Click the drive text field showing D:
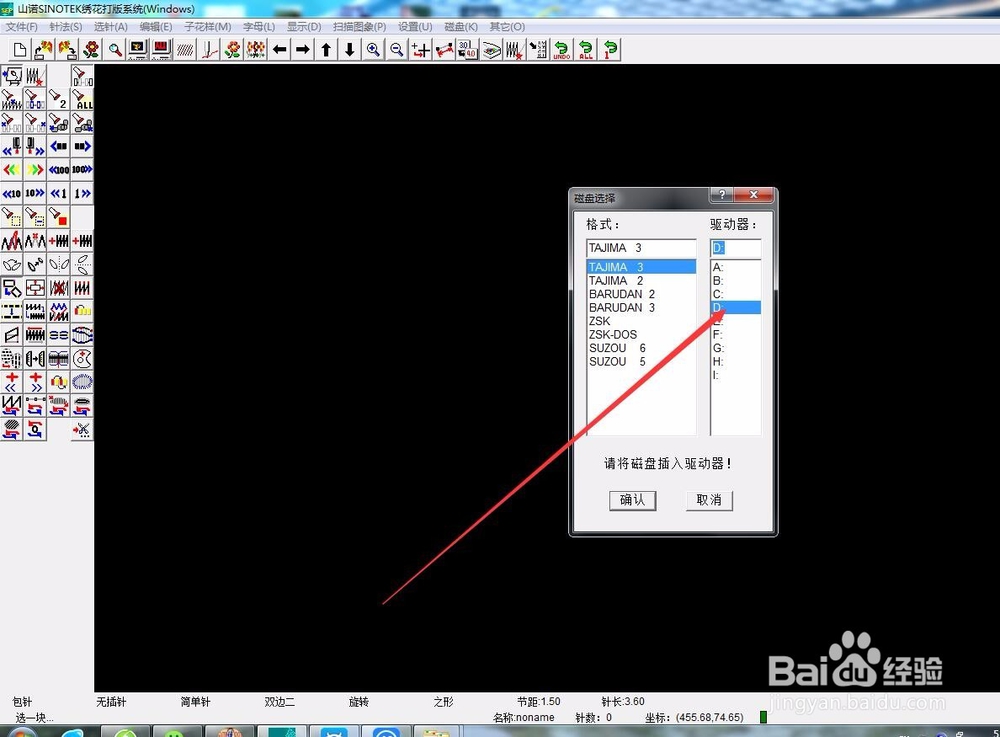 pos(735,248)
